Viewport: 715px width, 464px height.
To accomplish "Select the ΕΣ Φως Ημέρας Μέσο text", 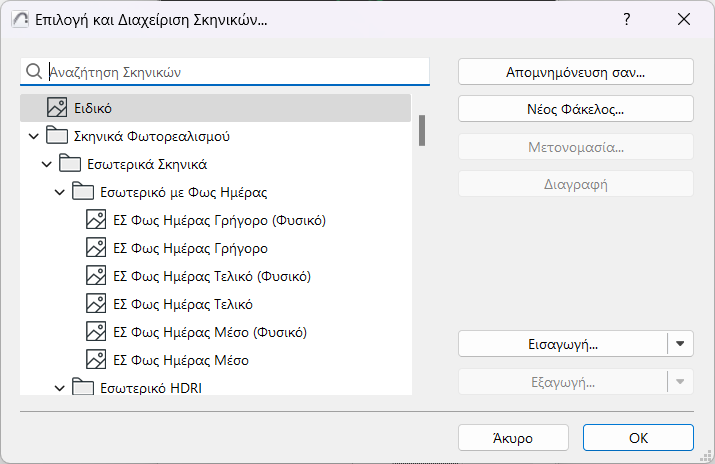I will coord(181,361).
